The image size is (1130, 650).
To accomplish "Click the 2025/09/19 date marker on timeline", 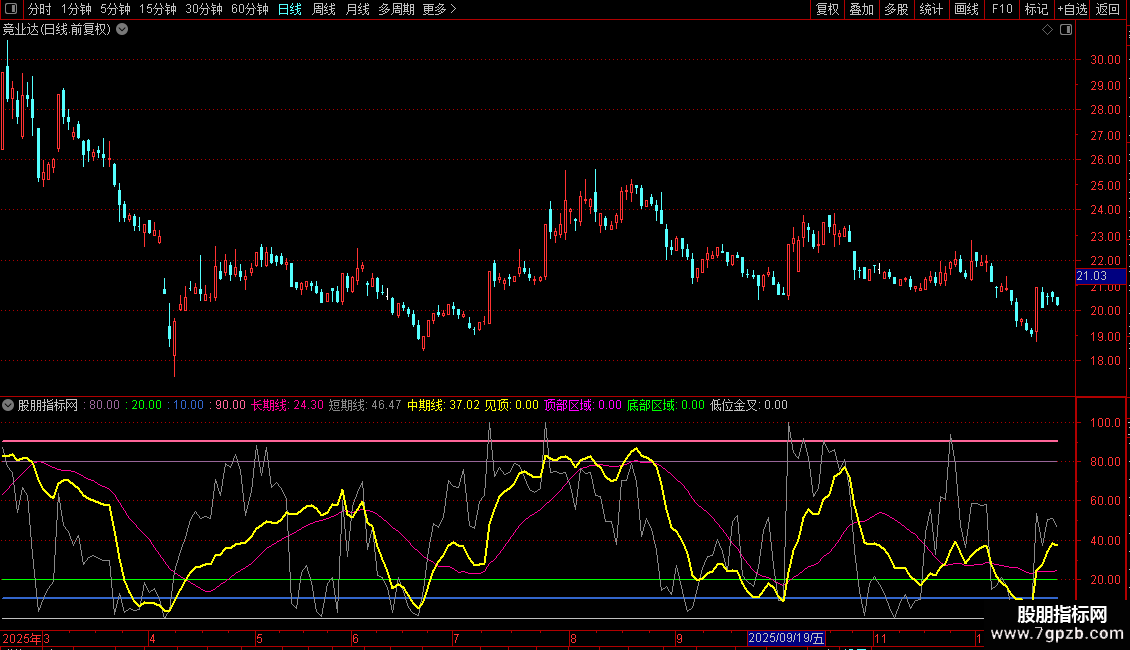I will point(787,638).
